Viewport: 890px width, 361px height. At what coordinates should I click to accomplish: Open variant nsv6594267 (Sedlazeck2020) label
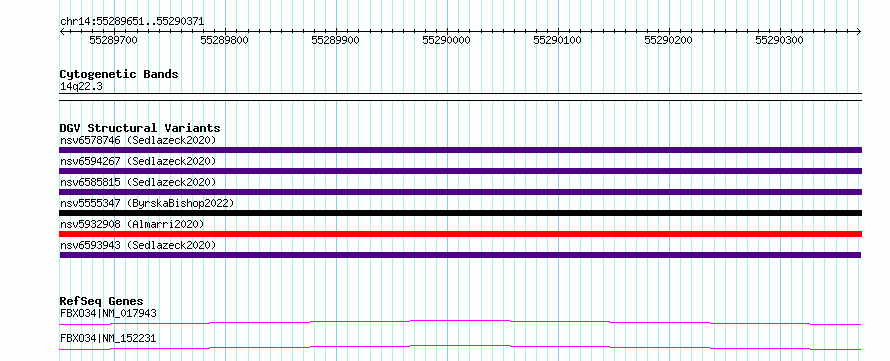point(138,161)
